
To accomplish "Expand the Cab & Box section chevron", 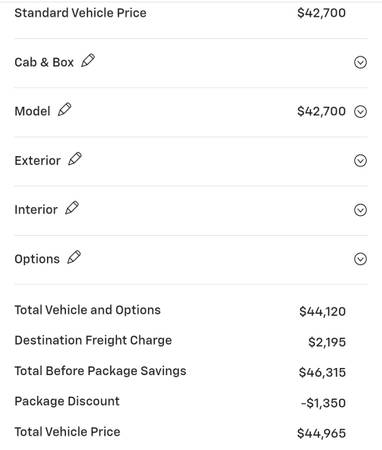I will pos(360,62).
